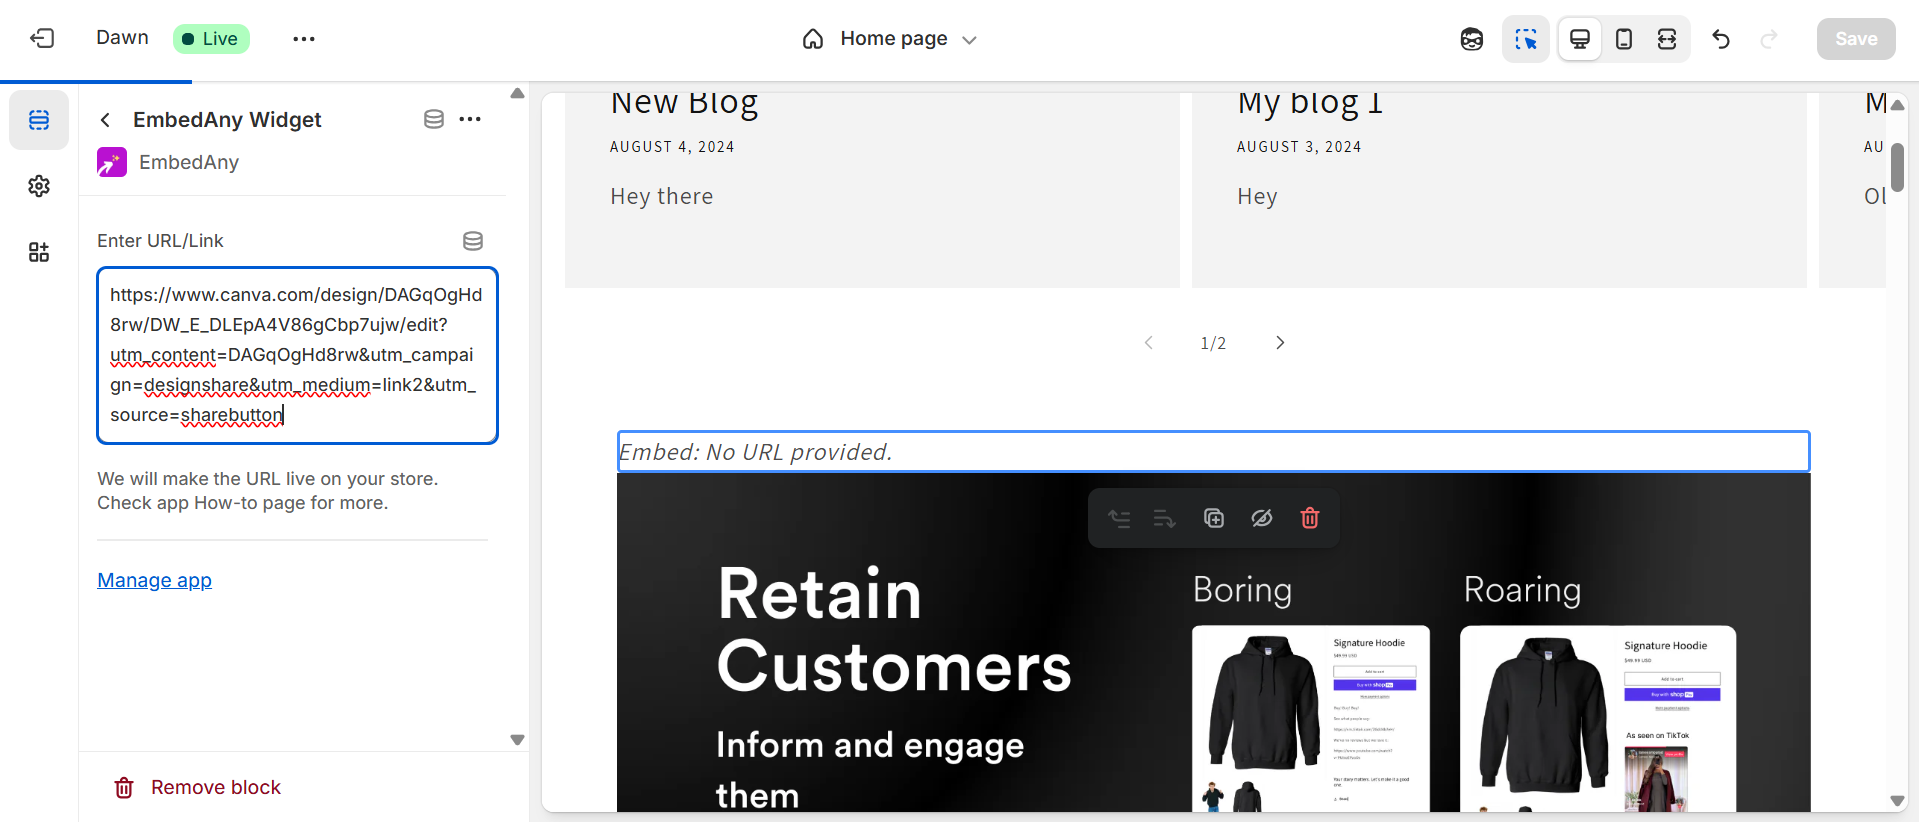
Task: Open theme actions three-dot menu
Action: 304,39
